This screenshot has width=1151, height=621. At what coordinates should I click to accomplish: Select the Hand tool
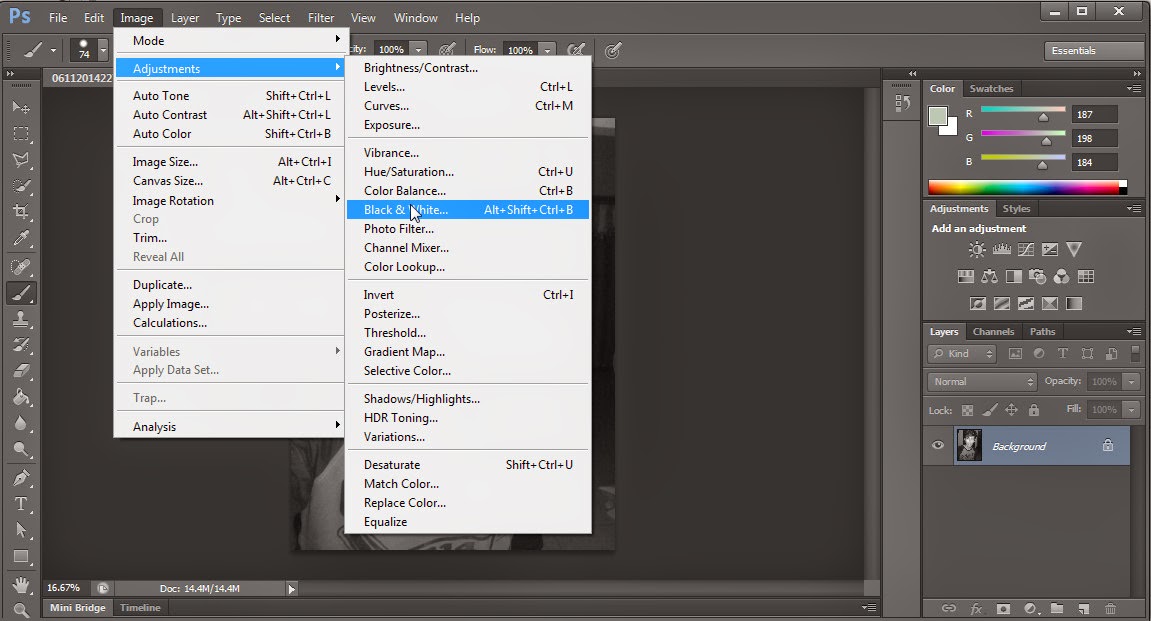click(x=21, y=584)
